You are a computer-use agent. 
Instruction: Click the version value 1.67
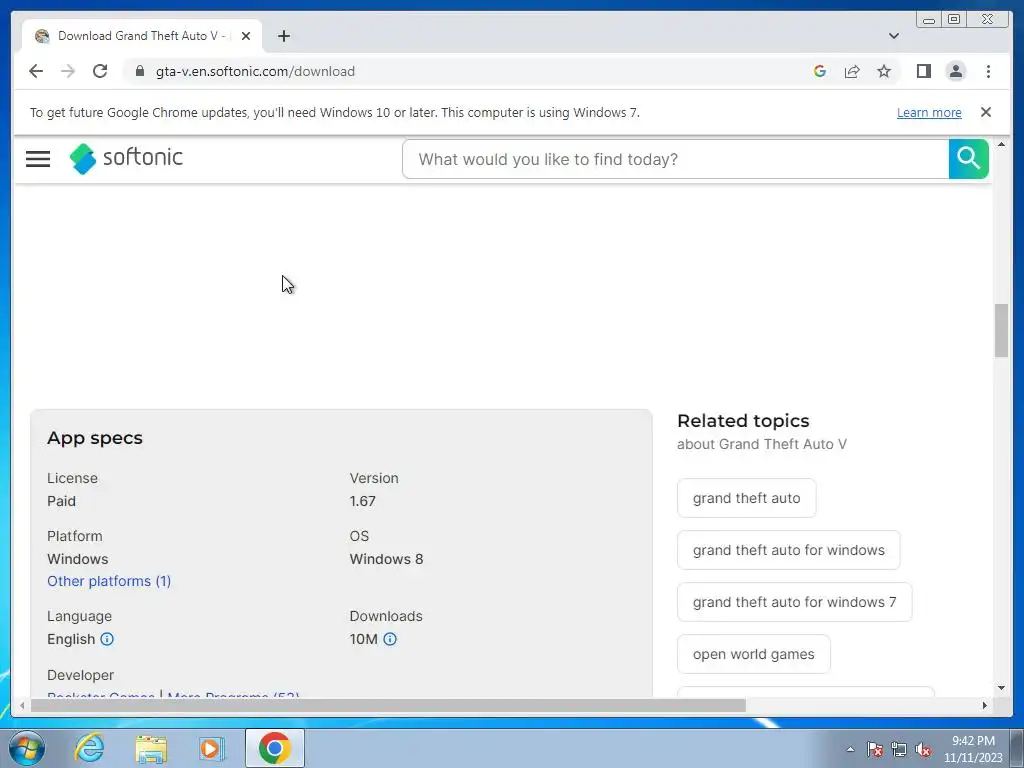coord(362,501)
